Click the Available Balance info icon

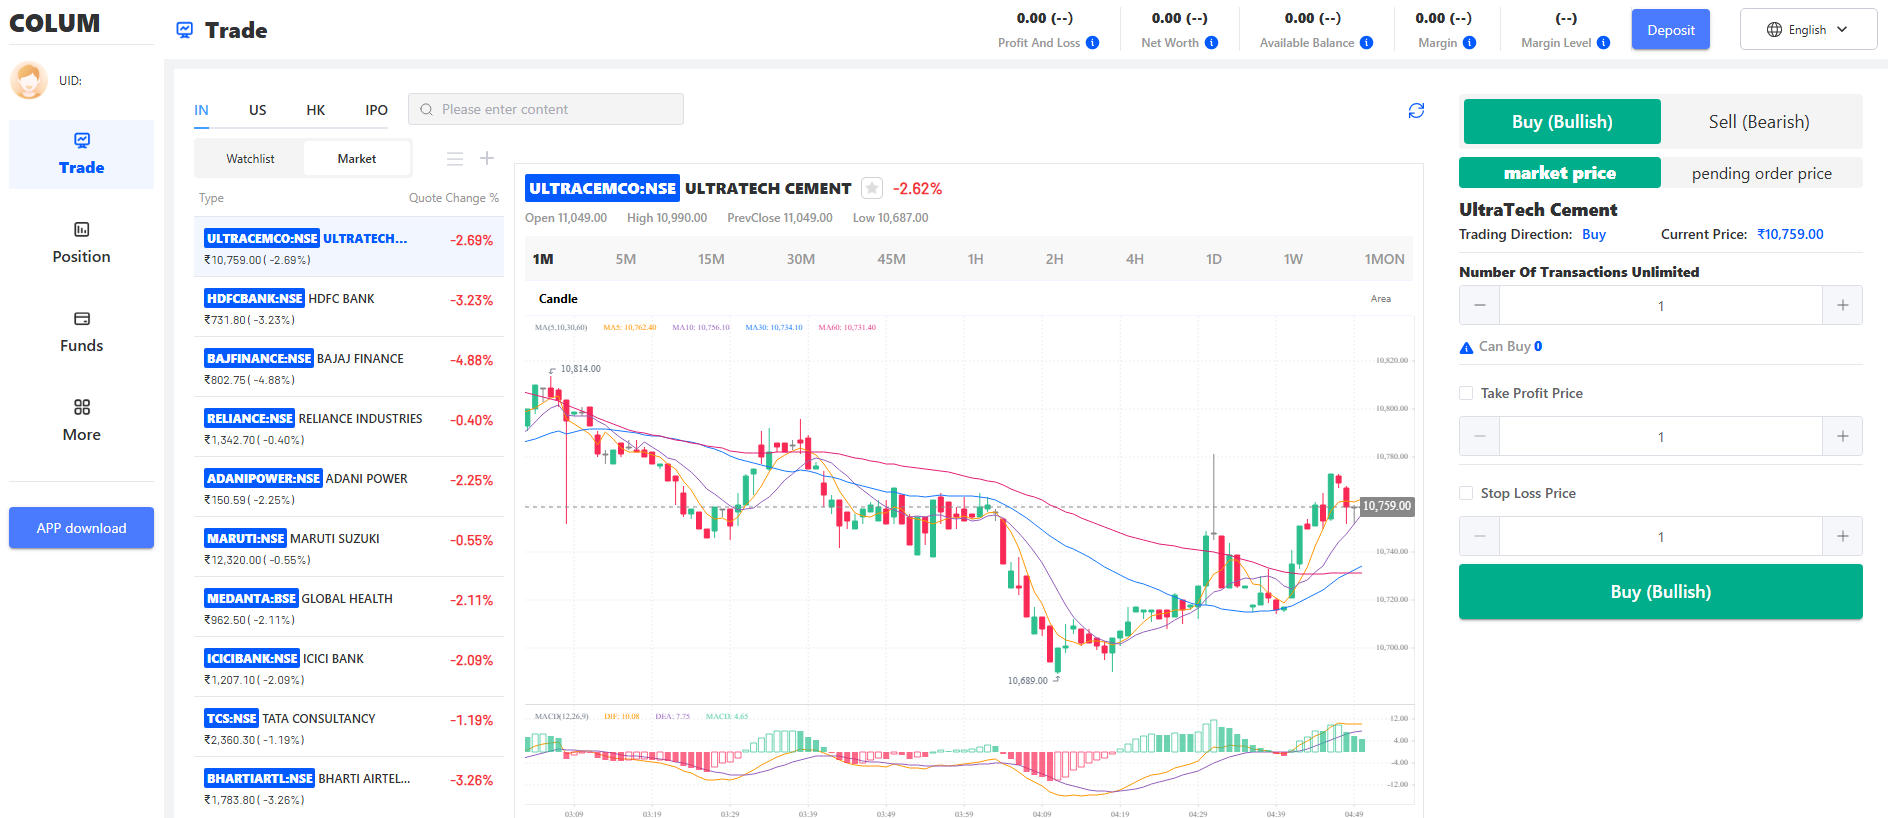point(1367,43)
